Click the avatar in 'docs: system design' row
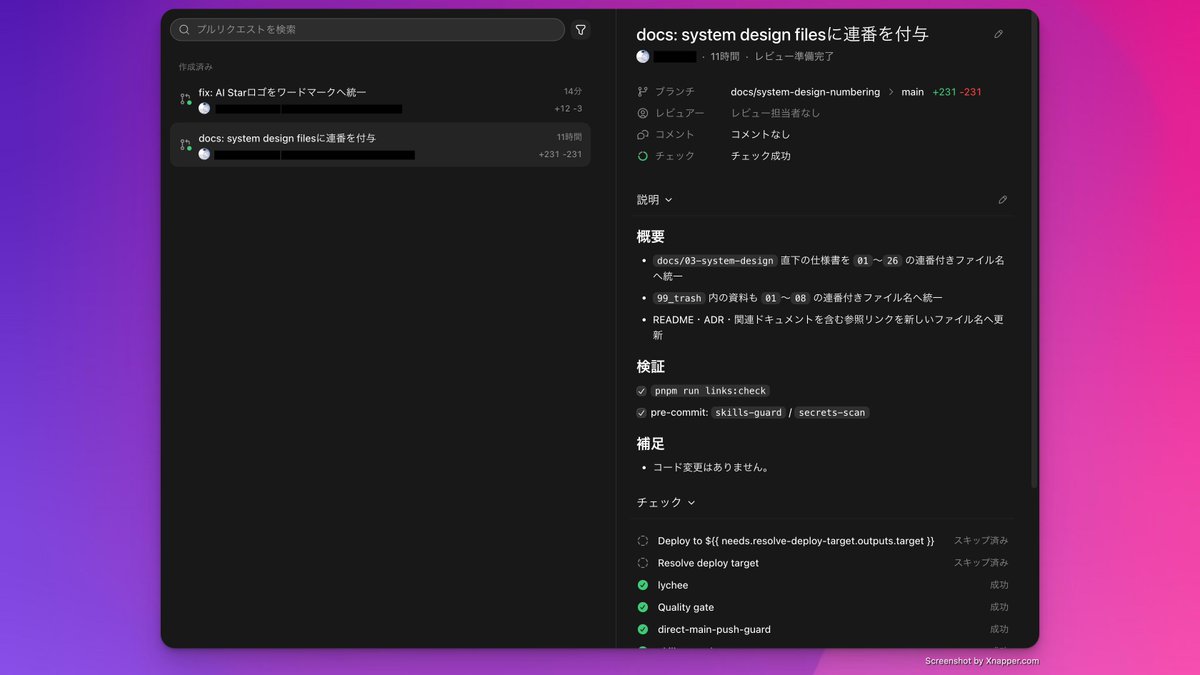1200x675 pixels. (x=204, y=155)
